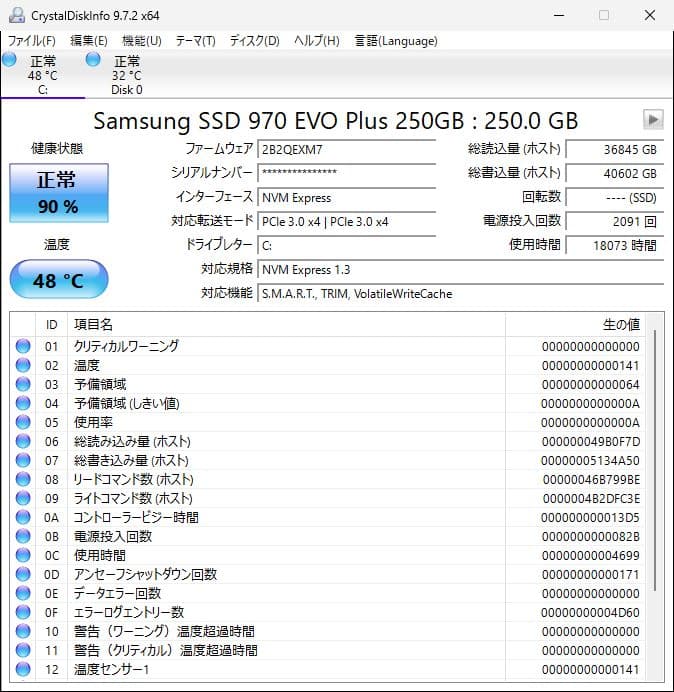Click the status orb for ID 03 予備領域
The width and height of the screenshot is (674, 692).
coord(23,384)
